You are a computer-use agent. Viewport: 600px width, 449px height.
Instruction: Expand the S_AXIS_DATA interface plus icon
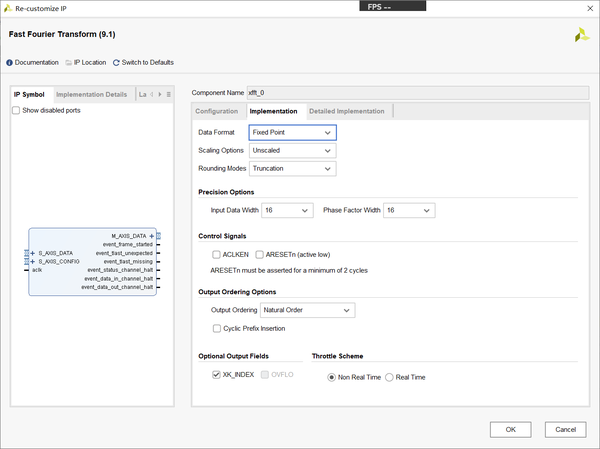33,253
